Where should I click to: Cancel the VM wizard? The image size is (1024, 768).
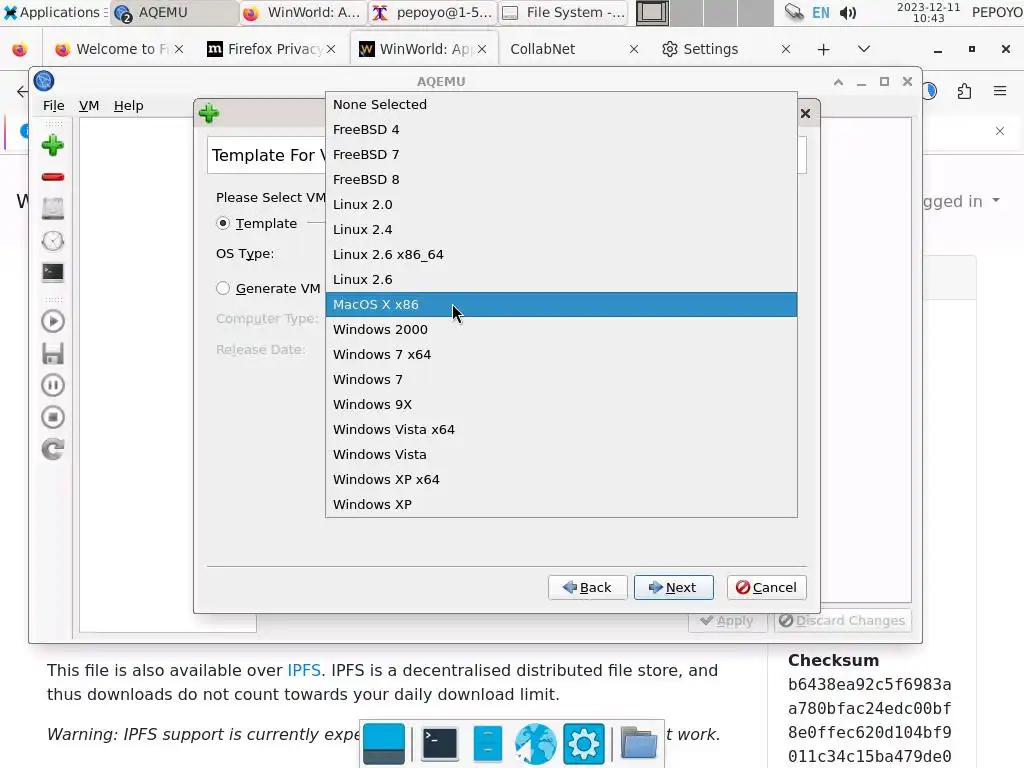pyautogui.click(x=767, y=587)
